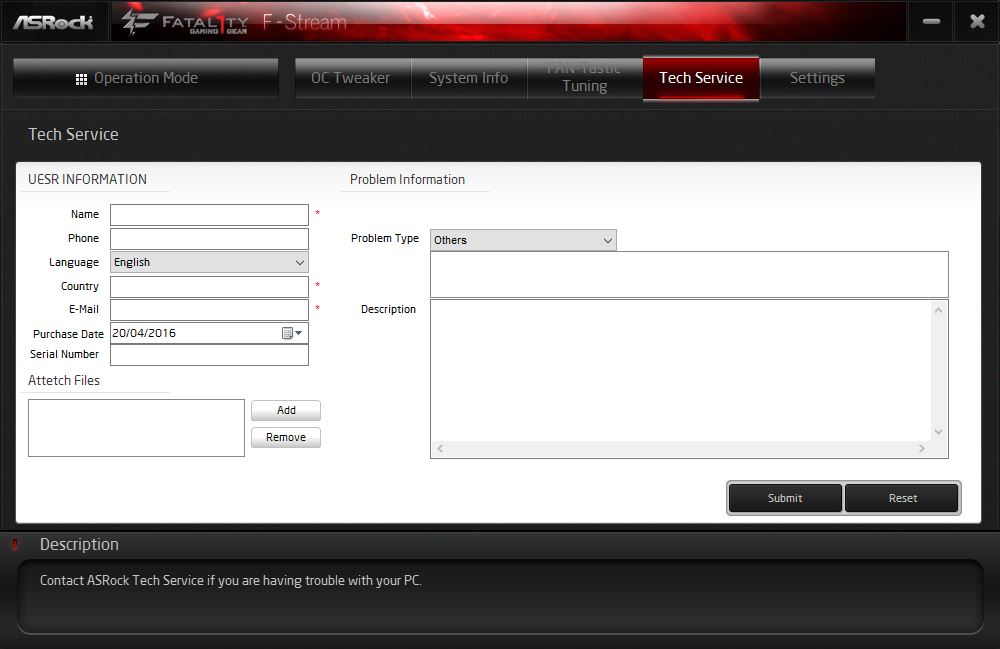1000x649 pixels.
Task: Open the Settings tab
Action: (x=817, y=78)
